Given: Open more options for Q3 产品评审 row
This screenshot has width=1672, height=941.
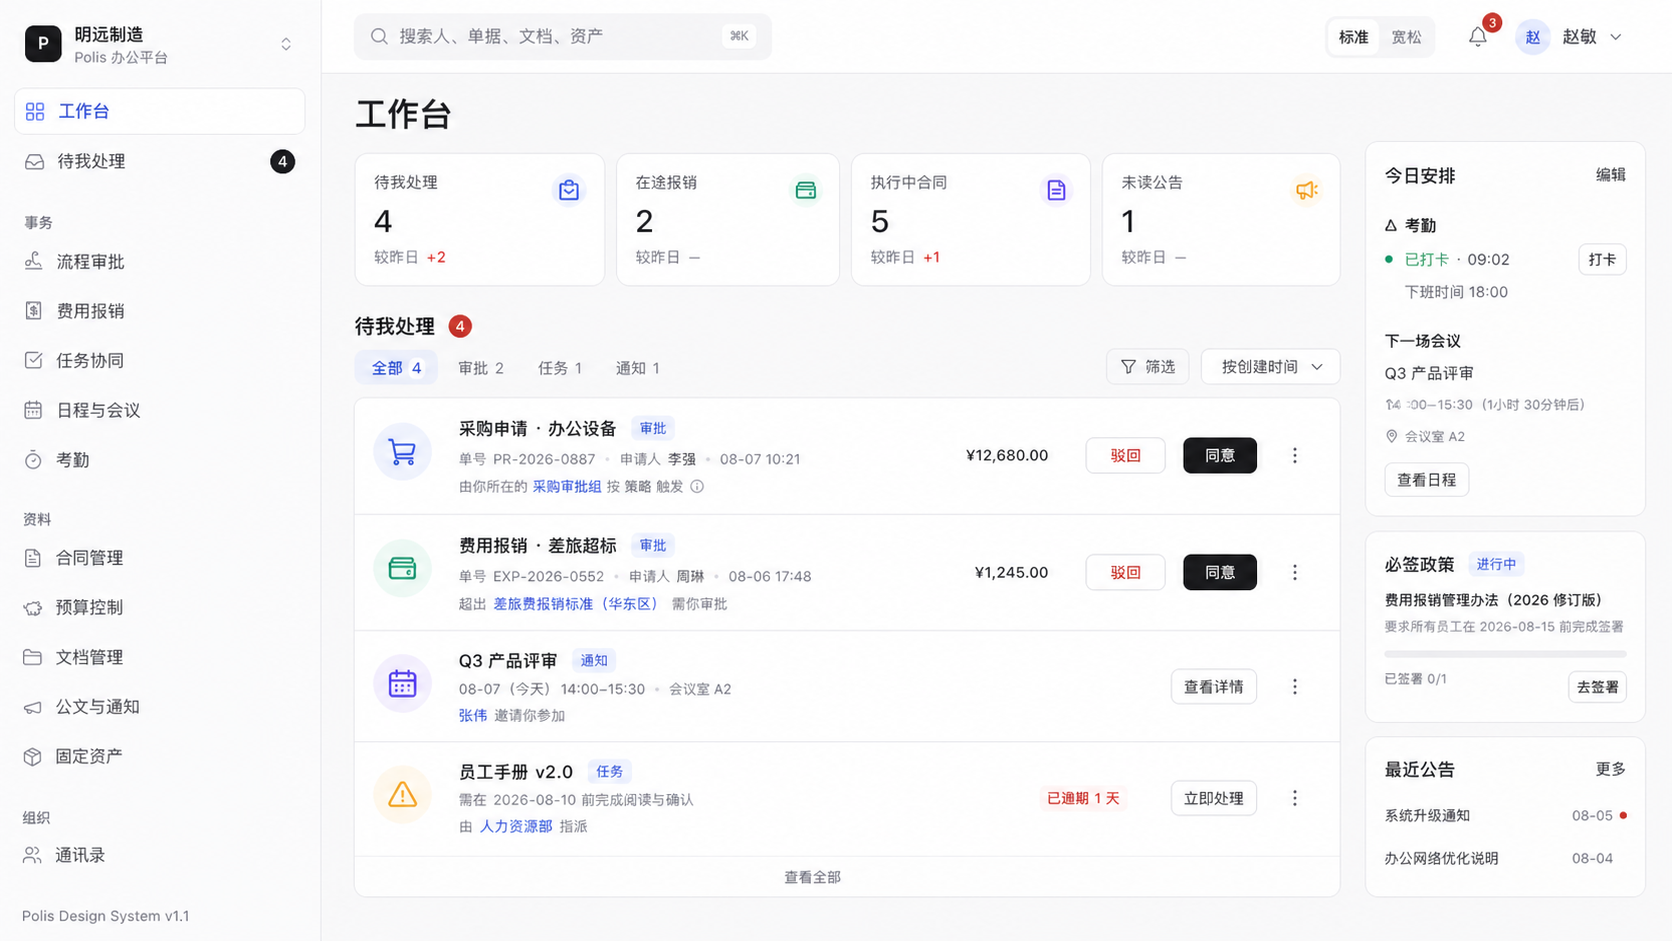Looking at the screenshot, I should (1295, 687).
